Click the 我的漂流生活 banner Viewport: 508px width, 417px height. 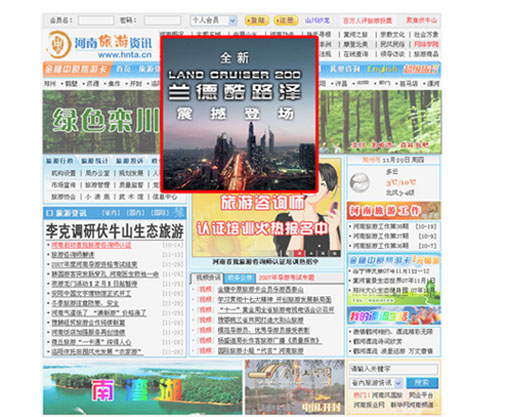click(394, 316)
